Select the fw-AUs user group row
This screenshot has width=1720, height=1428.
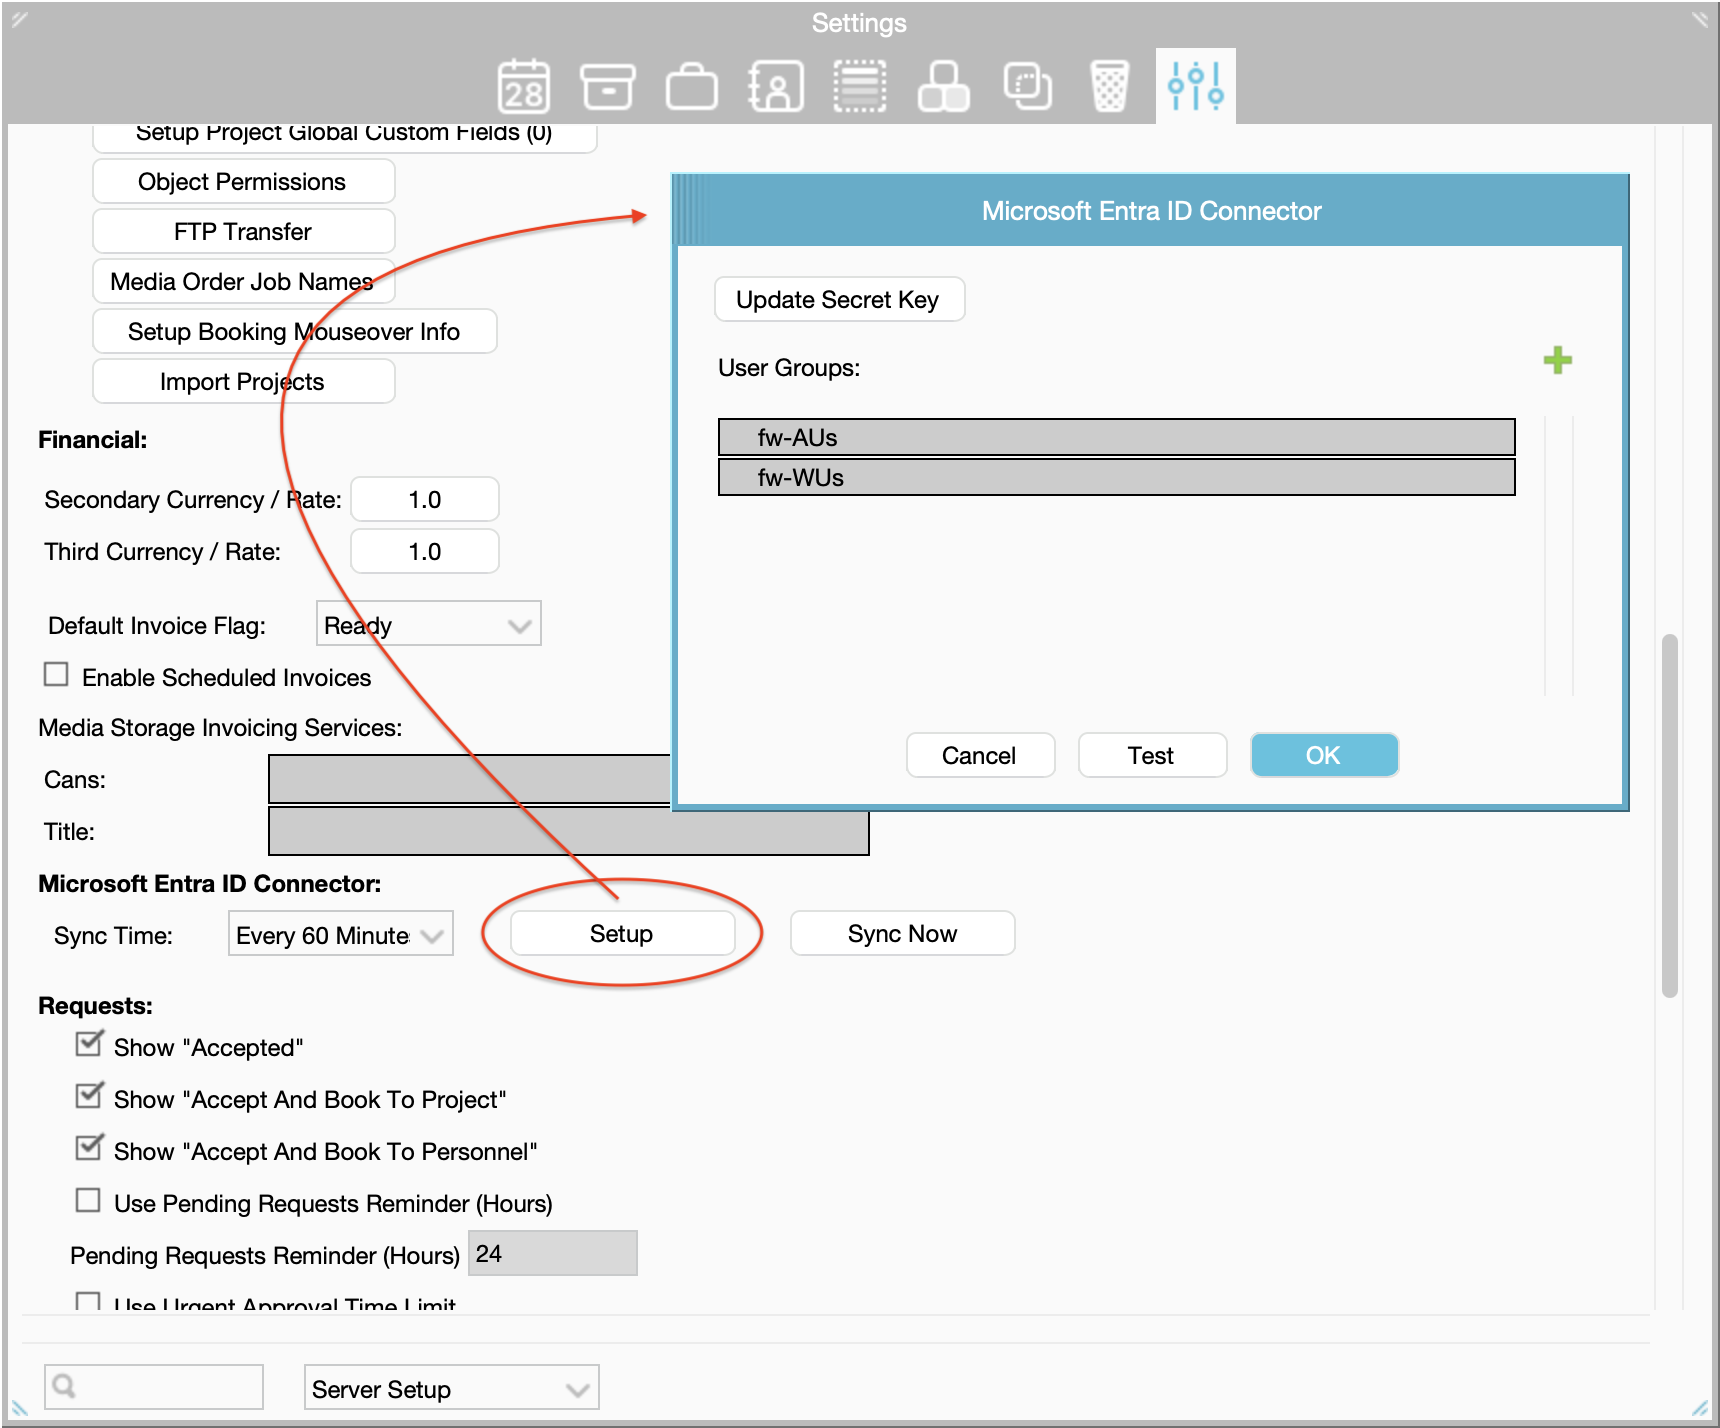coord(1116,437)
